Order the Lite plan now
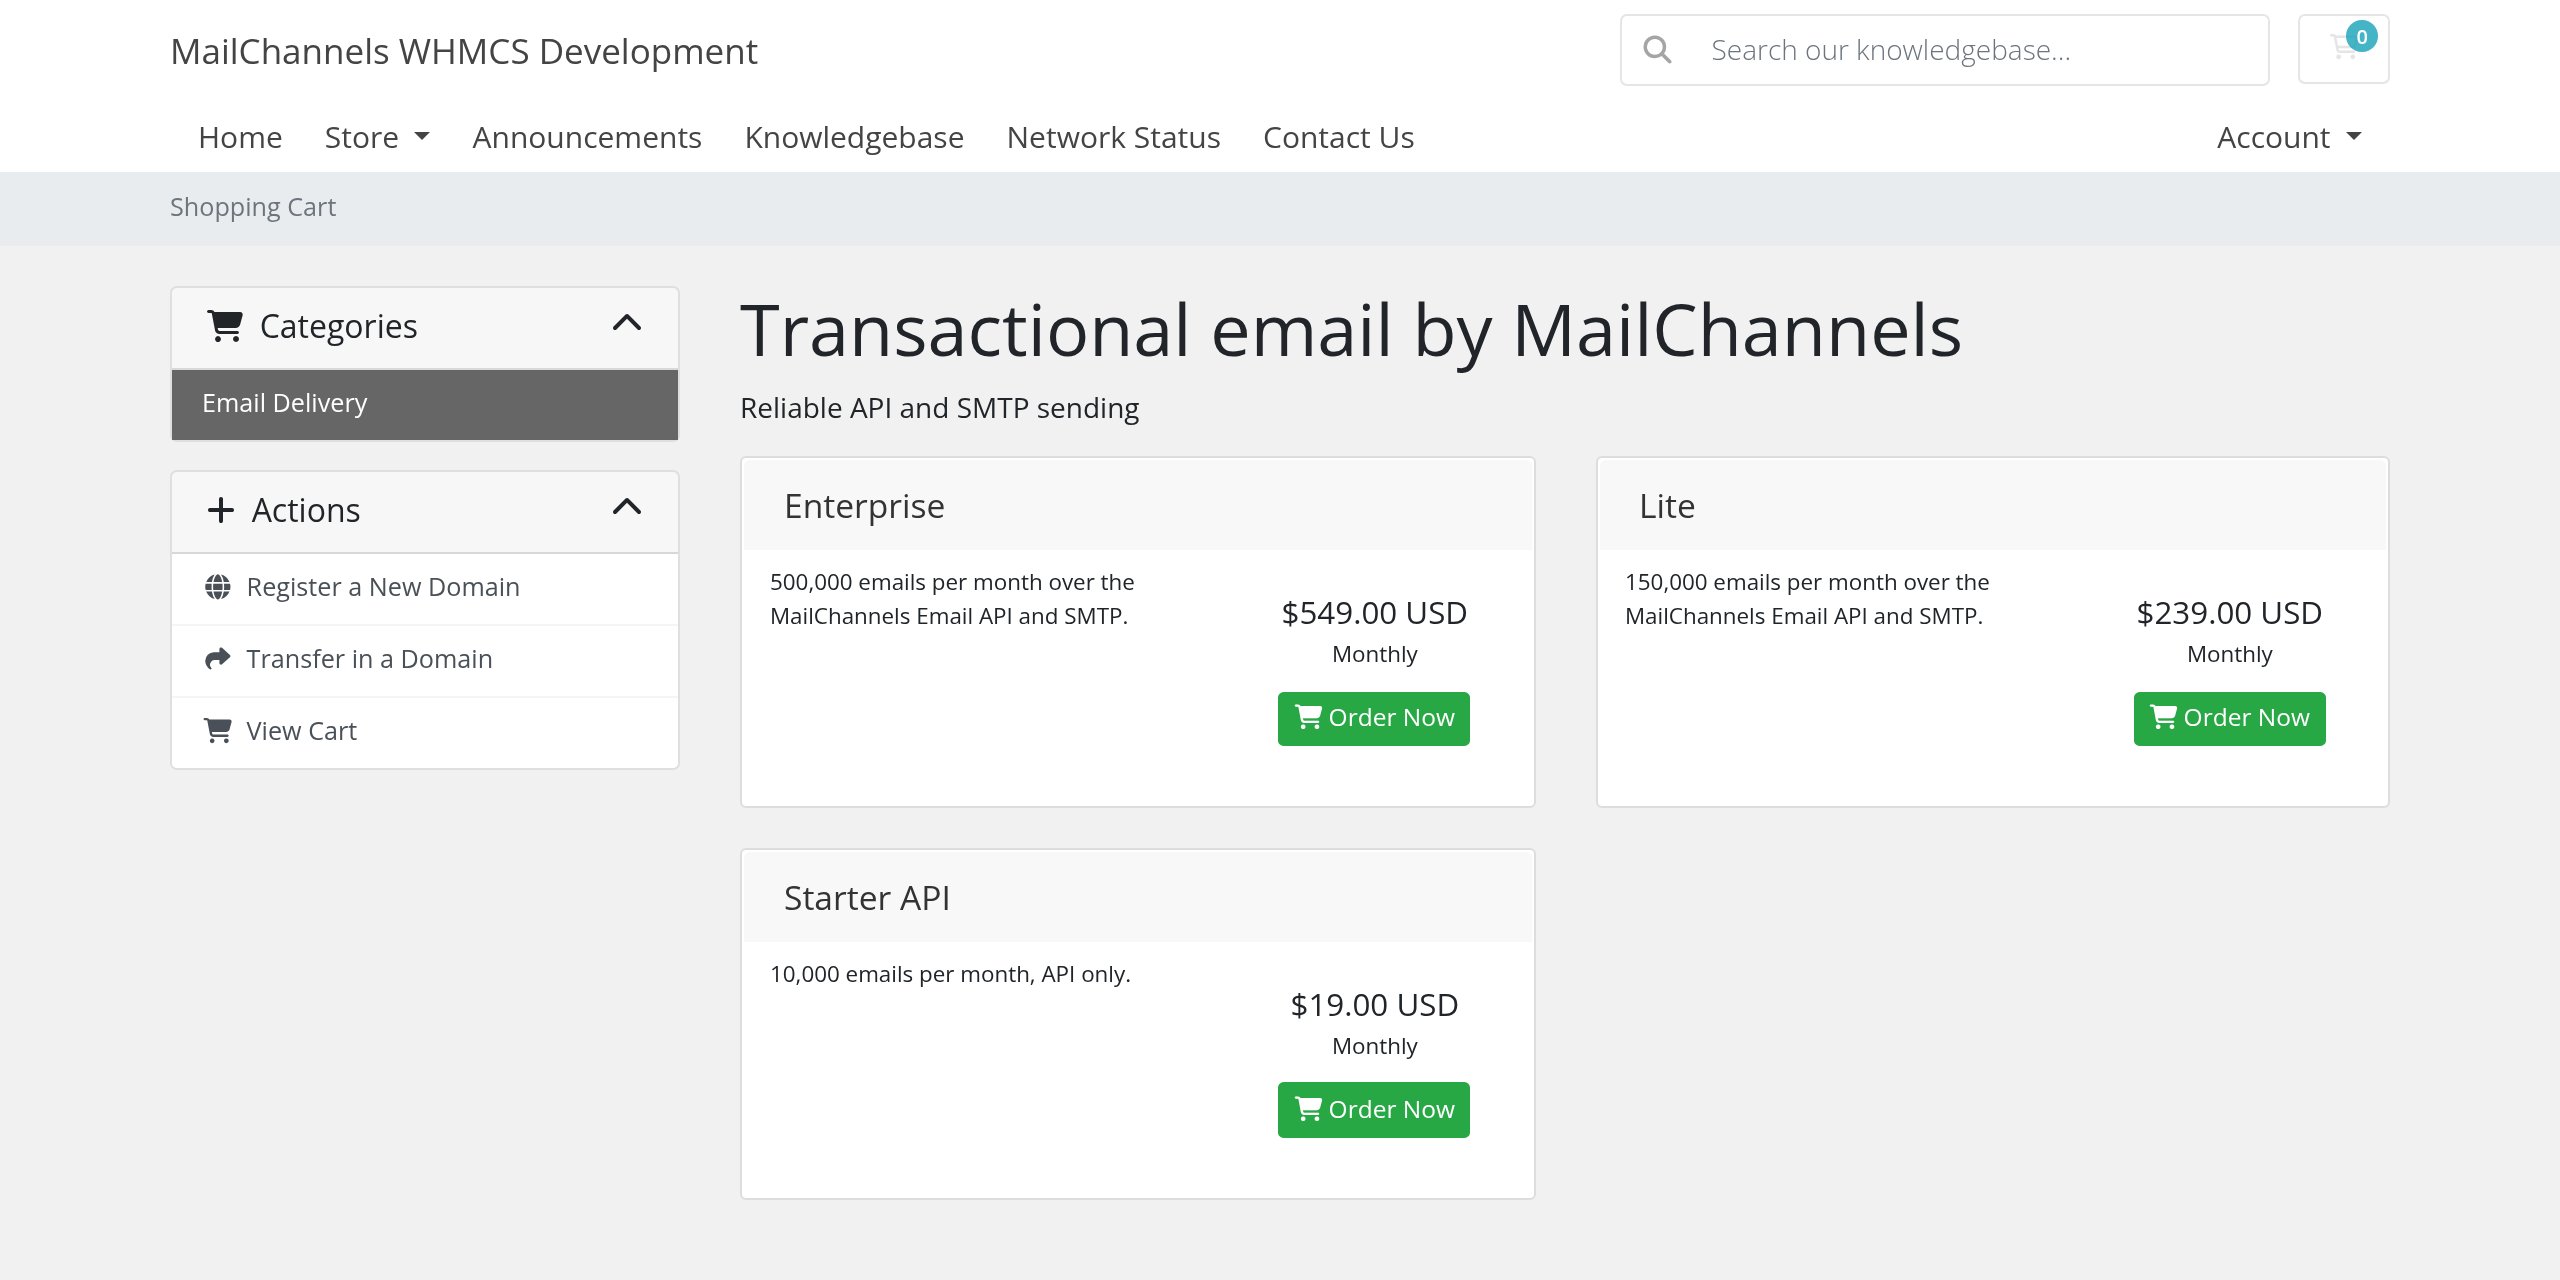This screenshot has height=1280, width=2560. pyautogui.click(x=2229, y=718)
